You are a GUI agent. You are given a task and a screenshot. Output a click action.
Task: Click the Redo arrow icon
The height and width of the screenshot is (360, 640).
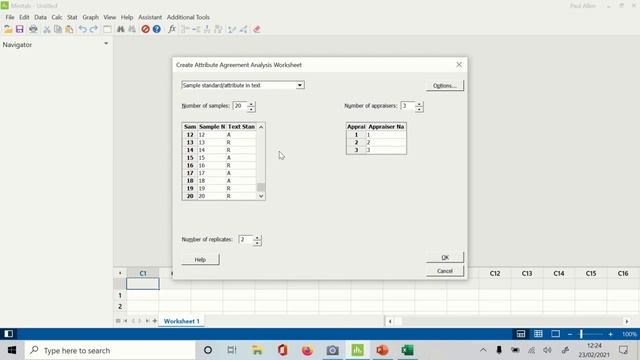pos(93,29)
